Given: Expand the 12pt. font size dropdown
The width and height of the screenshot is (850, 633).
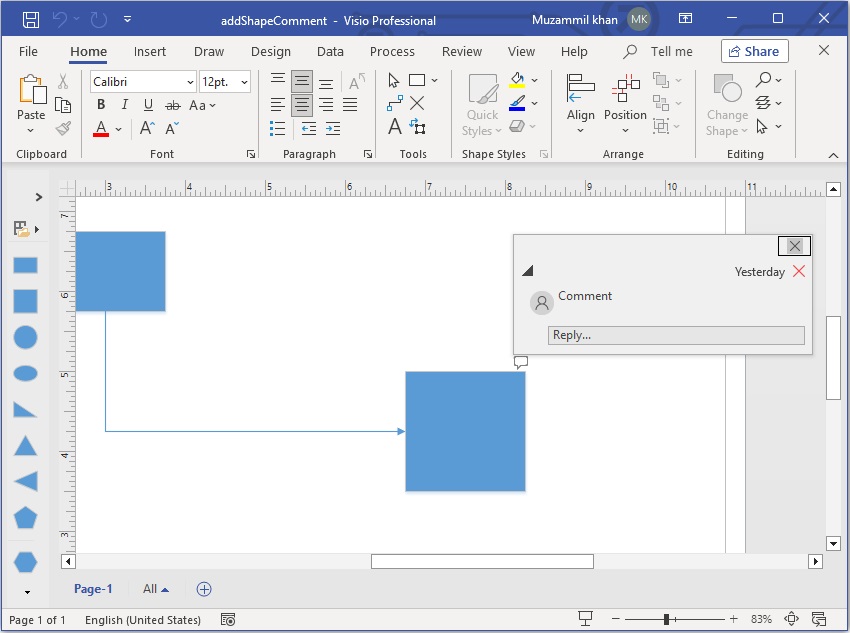Looking at the screenshot, I should [x=246, y=82].
